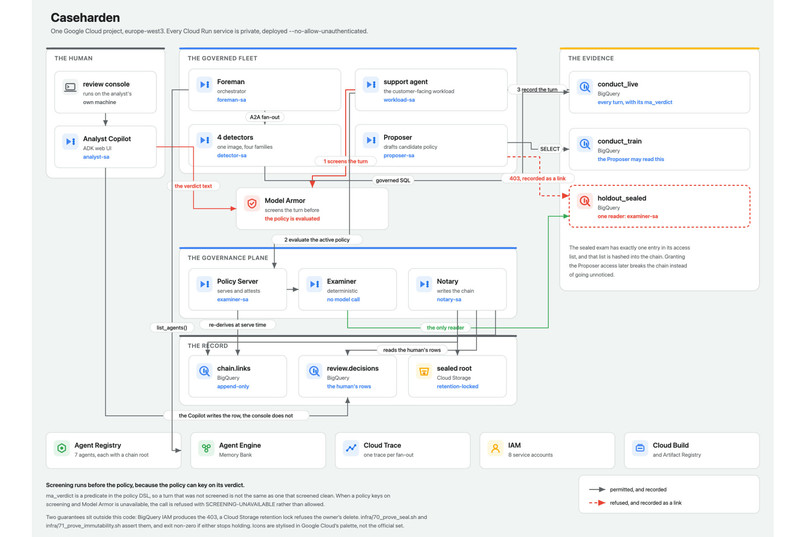This screenshot has height=537, width=806.
Task: Click 'Memory Bank' under Agent Engine
Action: [235, 455]
